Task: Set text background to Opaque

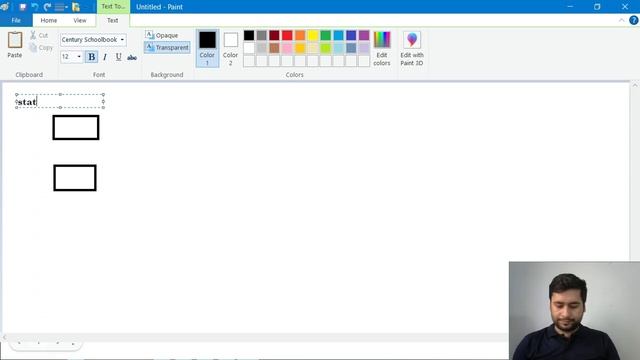Action: pyautogui.click(x=162, y=35)
